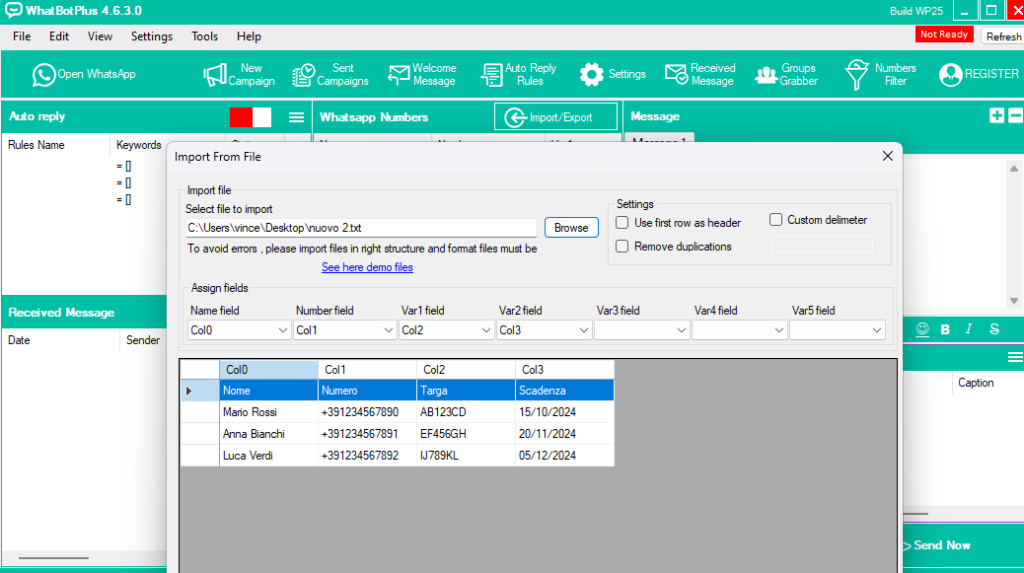Open the New Campaign megaphone icon

[x=215, y=75]
